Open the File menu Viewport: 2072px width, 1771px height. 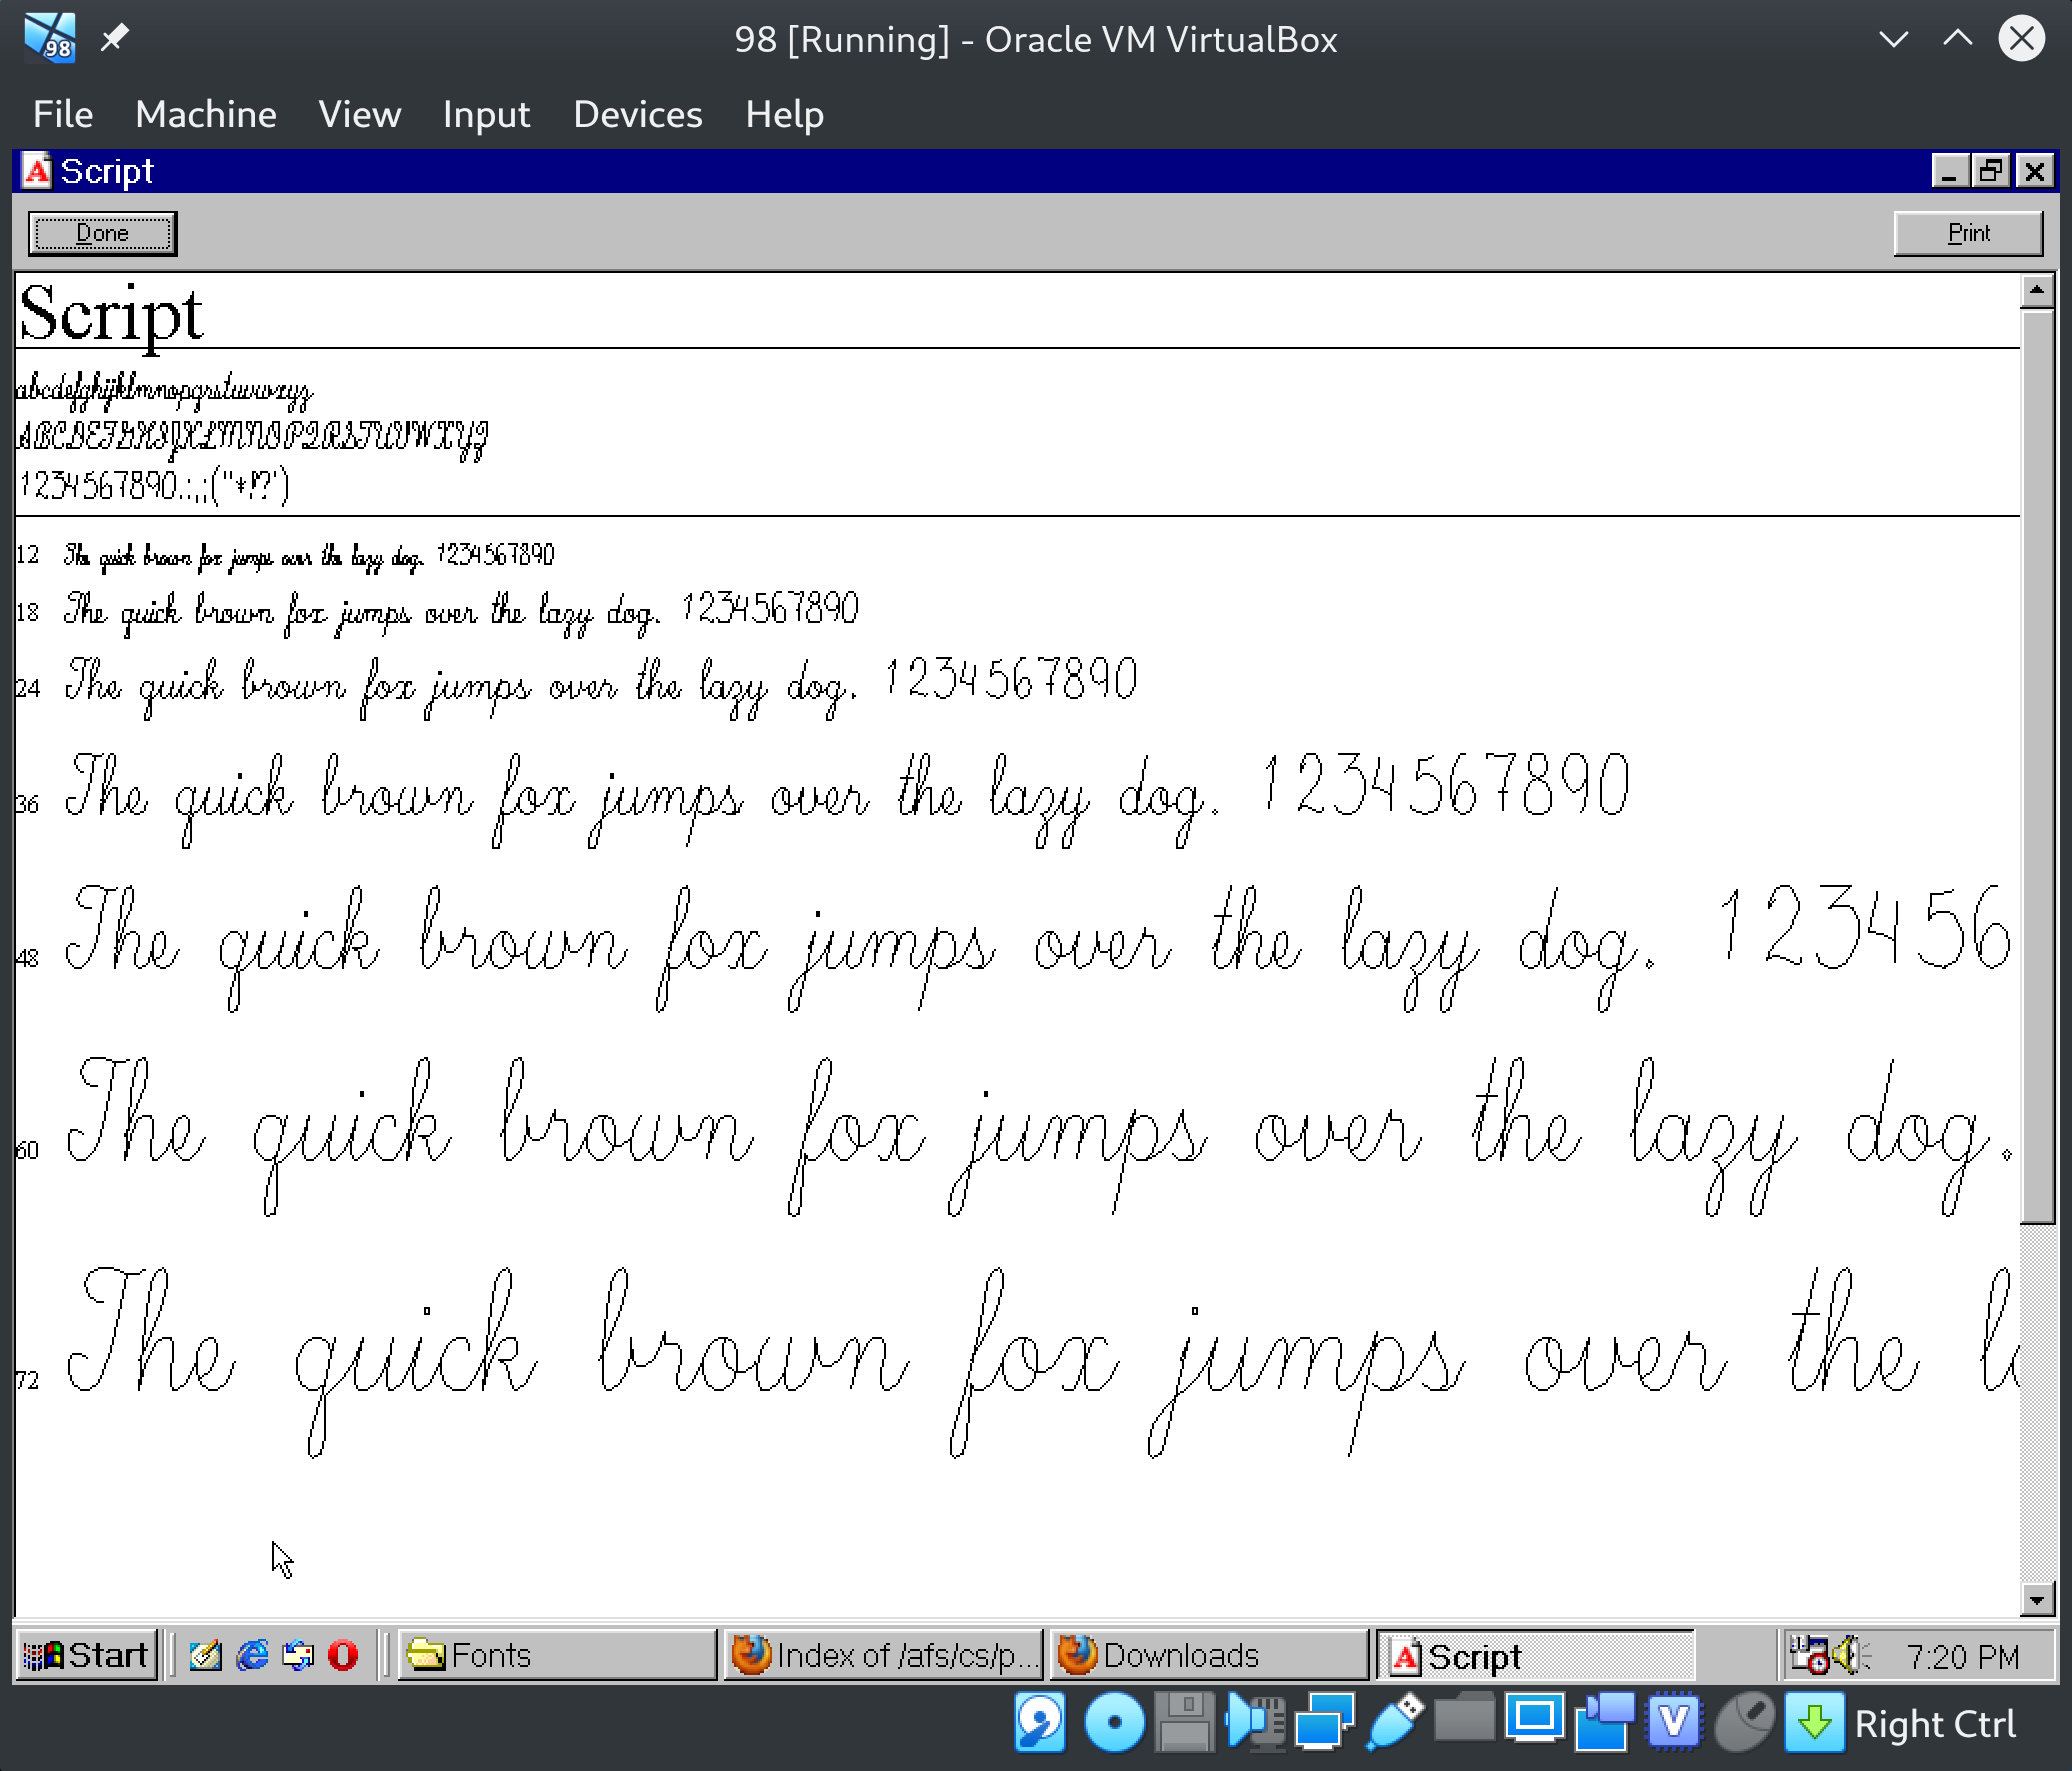pyautogui.click(x=63, y=115)
